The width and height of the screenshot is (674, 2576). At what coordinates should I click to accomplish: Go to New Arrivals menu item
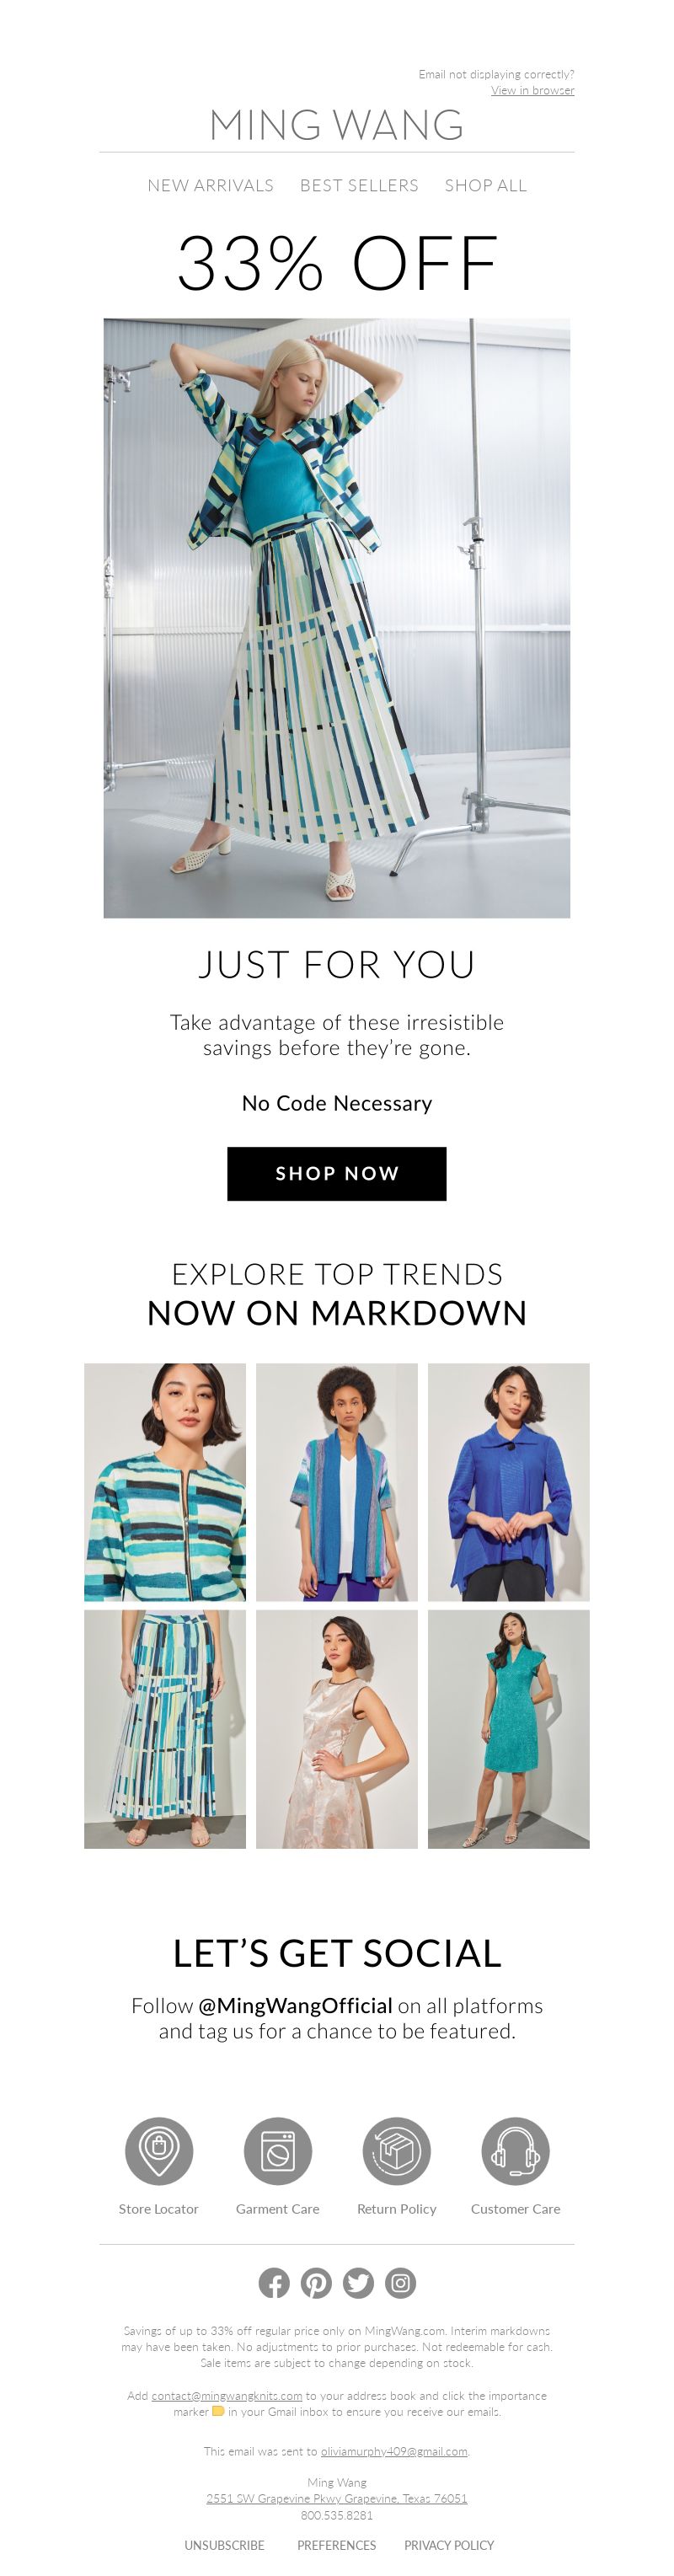tap(210, 185)
